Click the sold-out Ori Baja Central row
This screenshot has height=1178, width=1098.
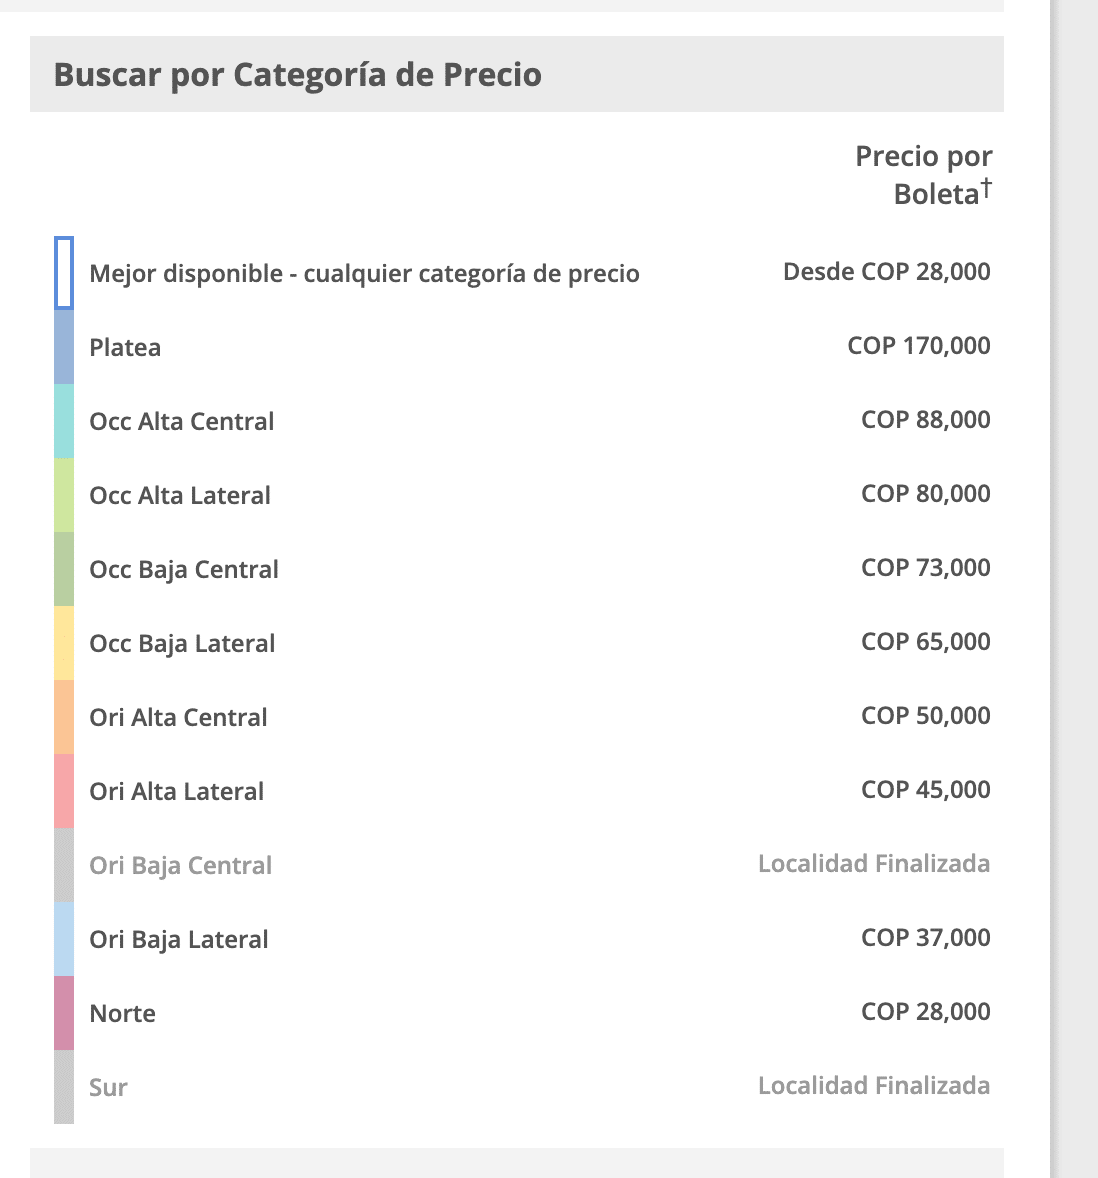(180, 866)
